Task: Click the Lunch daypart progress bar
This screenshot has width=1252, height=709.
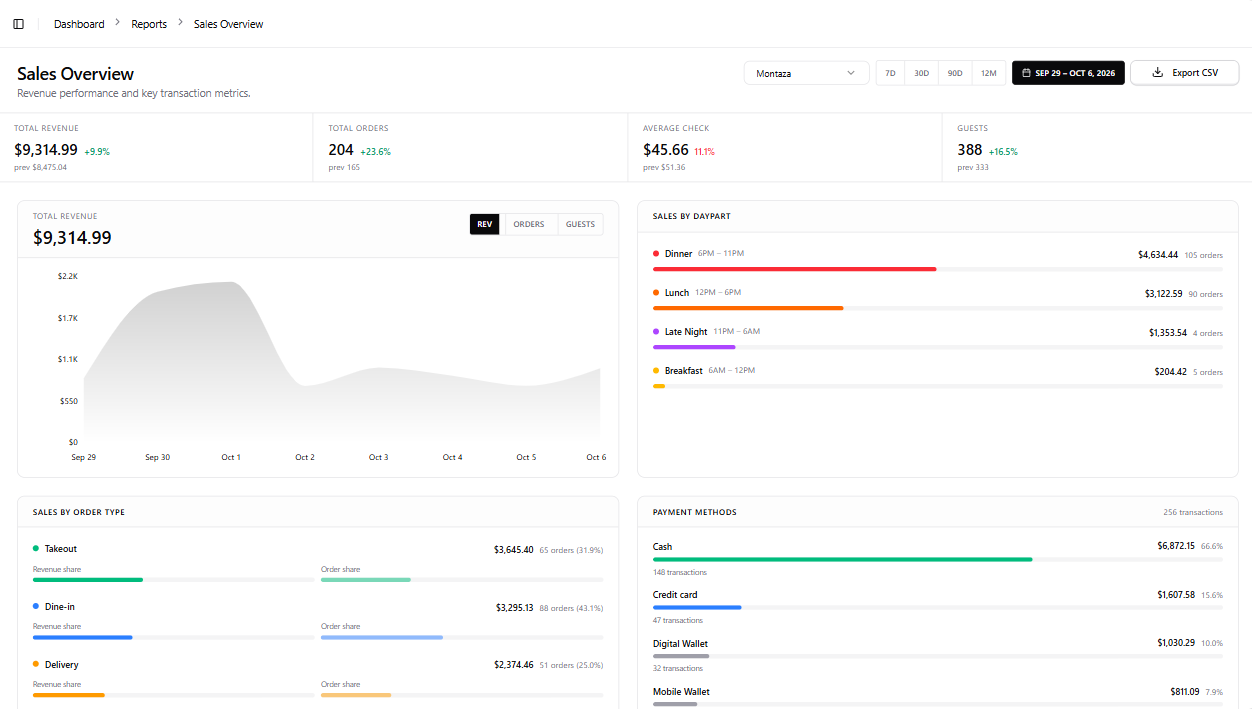Action: point(937,308)
